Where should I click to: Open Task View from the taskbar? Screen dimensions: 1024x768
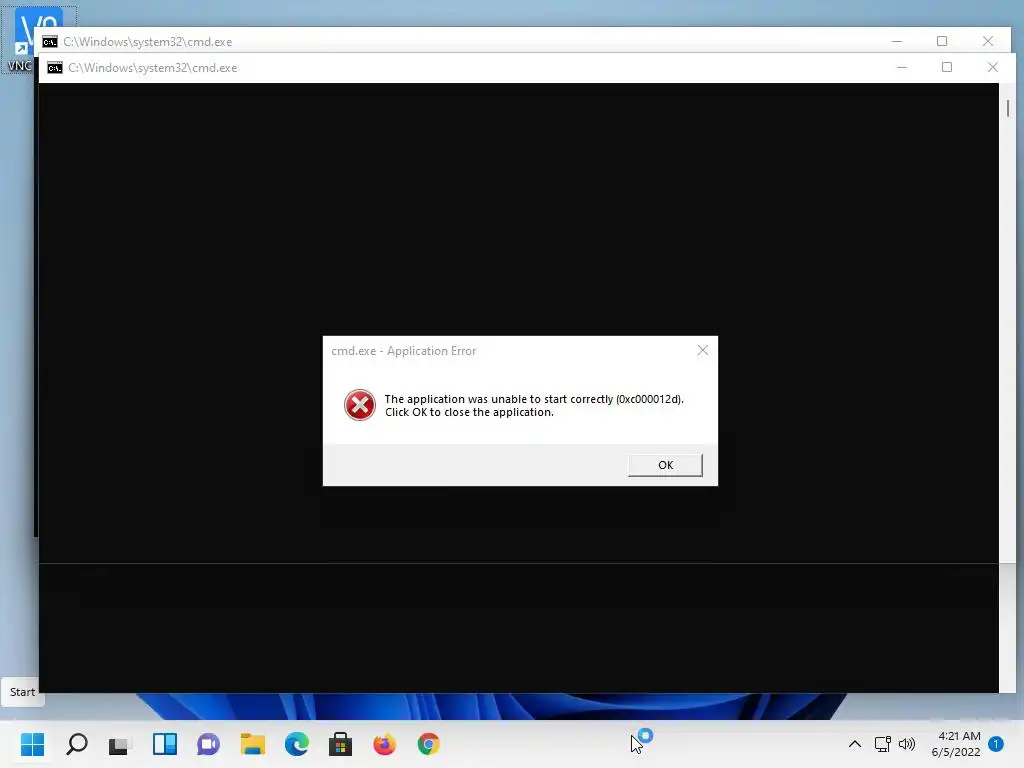tap(120, 744)
